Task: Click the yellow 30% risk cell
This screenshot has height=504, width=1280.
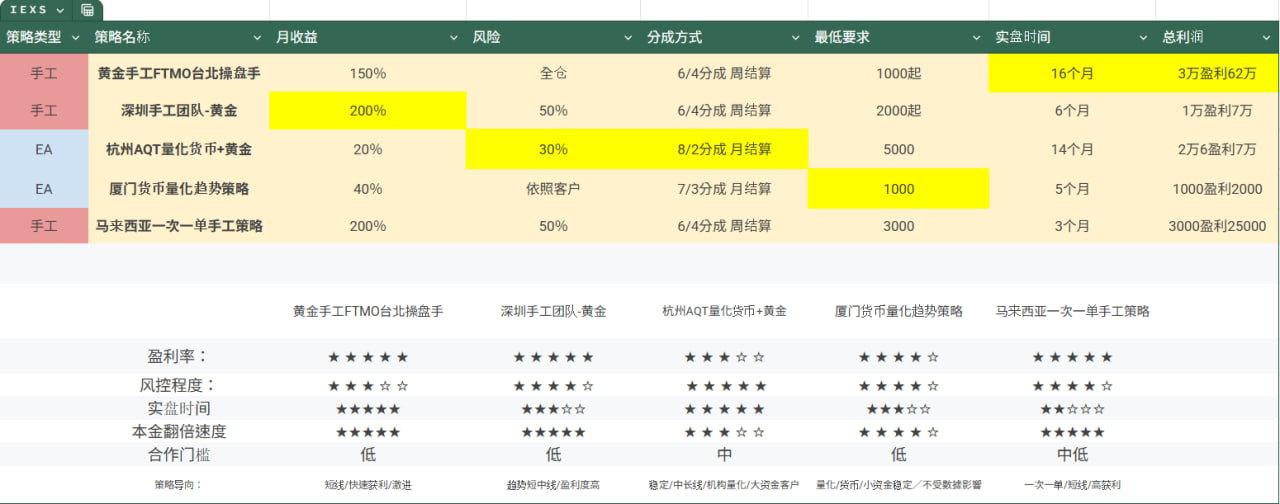Action: coord(553,150)
